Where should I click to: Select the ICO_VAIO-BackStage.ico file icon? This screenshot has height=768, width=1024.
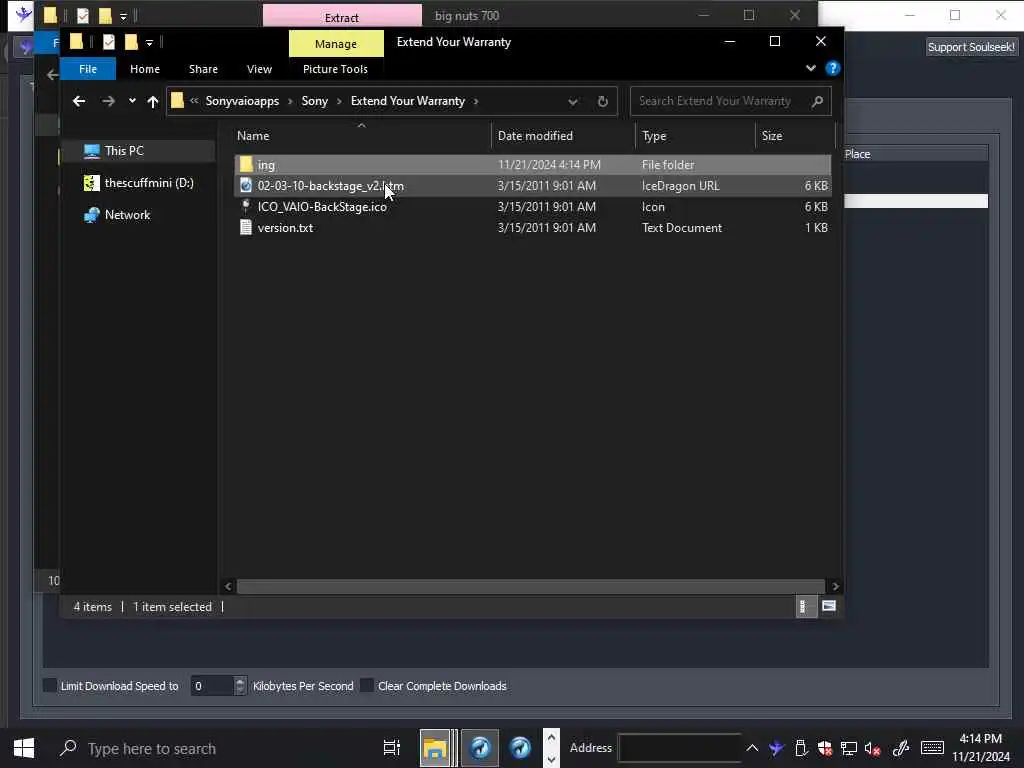(246, 206)
